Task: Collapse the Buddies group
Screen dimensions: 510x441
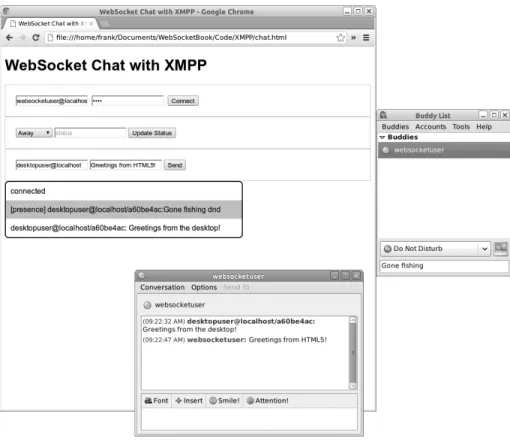Action: [x=382, y=137]
